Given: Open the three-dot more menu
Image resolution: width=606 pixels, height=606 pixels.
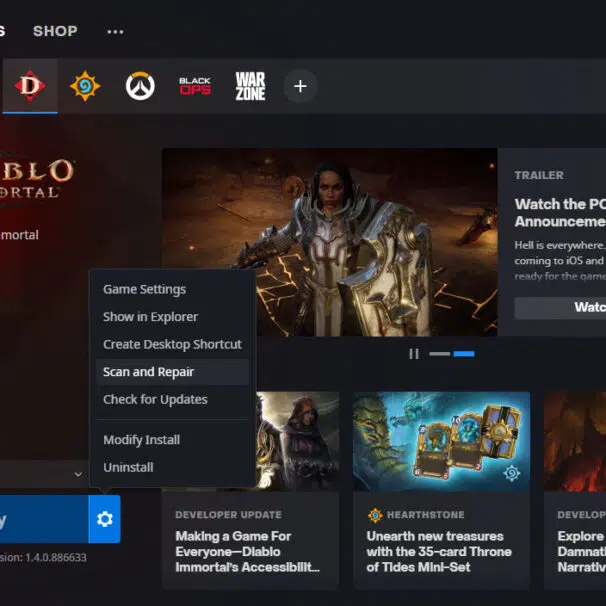Looking at the screenshot, I should tap(115, 31).
